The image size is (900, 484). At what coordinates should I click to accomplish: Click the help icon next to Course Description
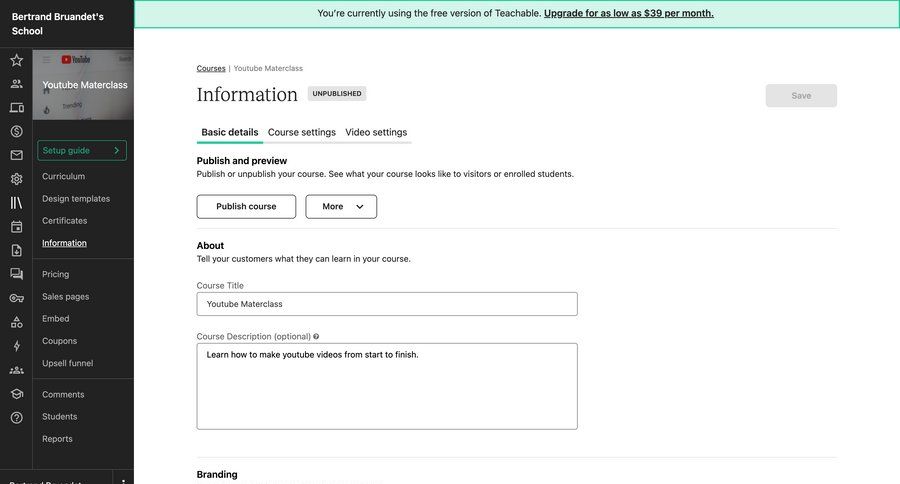(x=316, y=336)
